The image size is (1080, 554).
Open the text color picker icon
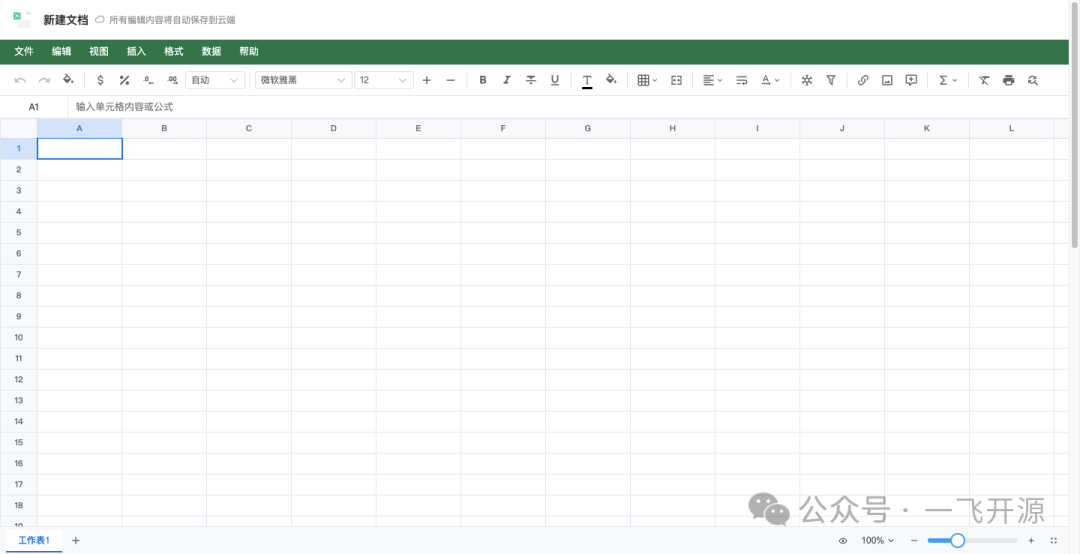coord(587,81)
